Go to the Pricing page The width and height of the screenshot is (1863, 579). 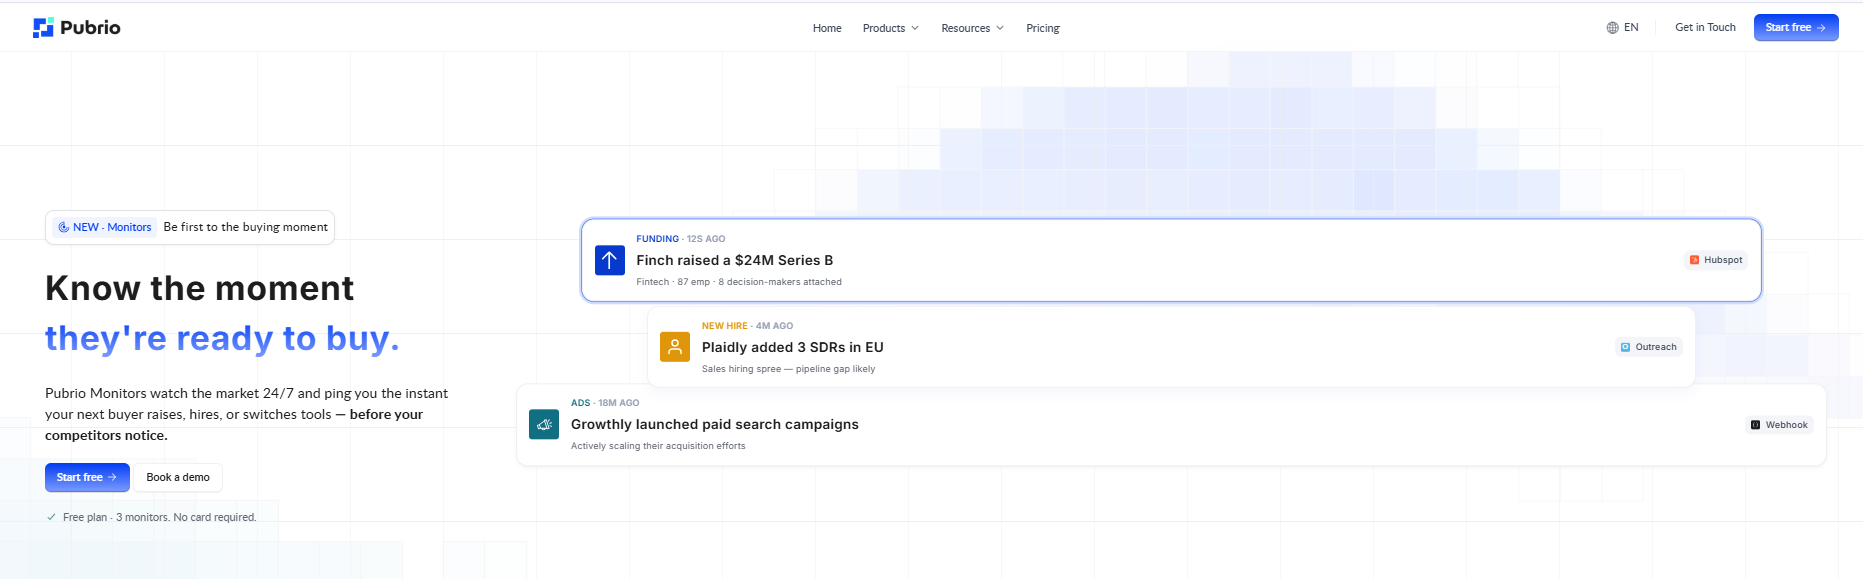[1043, 28]
